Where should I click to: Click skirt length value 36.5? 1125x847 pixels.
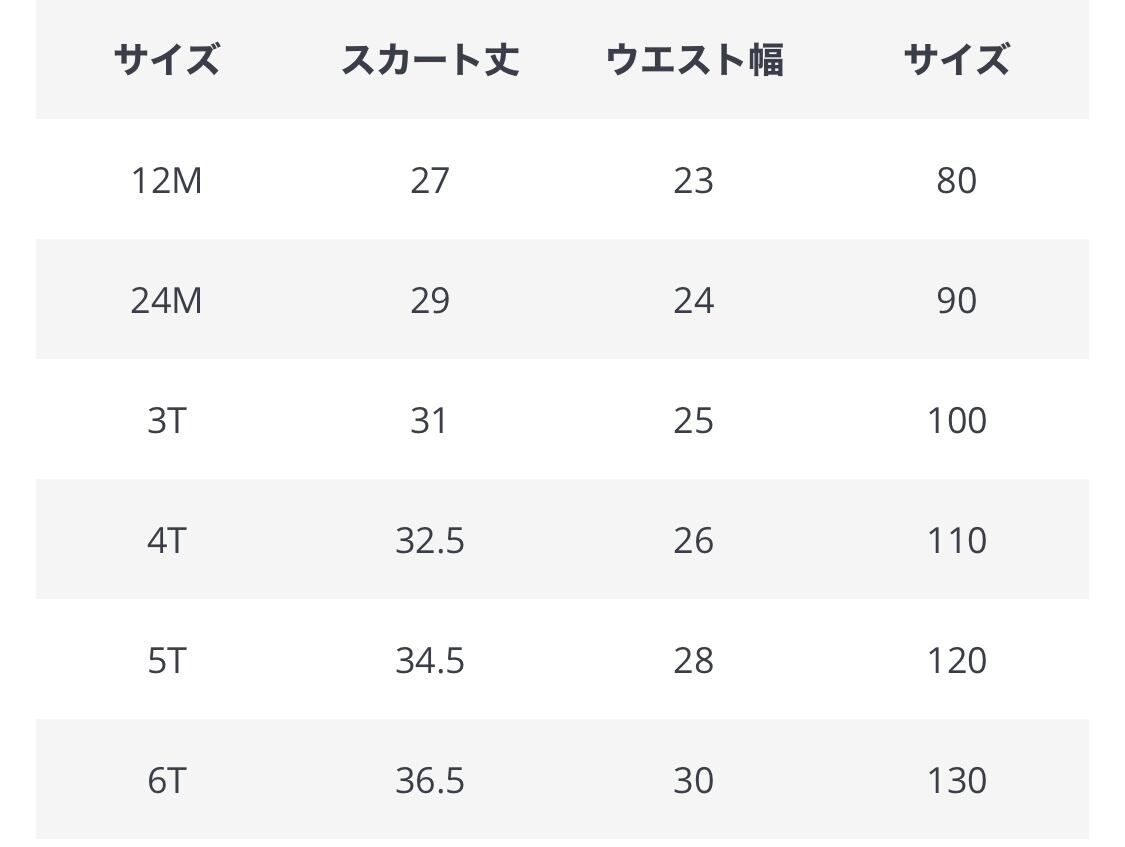430,781
